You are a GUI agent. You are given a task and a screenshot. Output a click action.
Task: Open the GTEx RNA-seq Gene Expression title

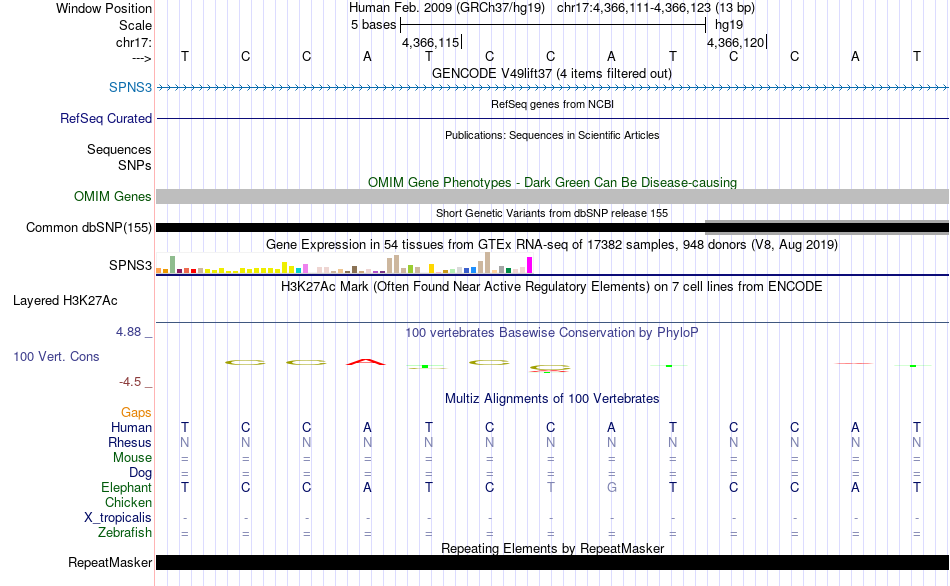[552, 244]
